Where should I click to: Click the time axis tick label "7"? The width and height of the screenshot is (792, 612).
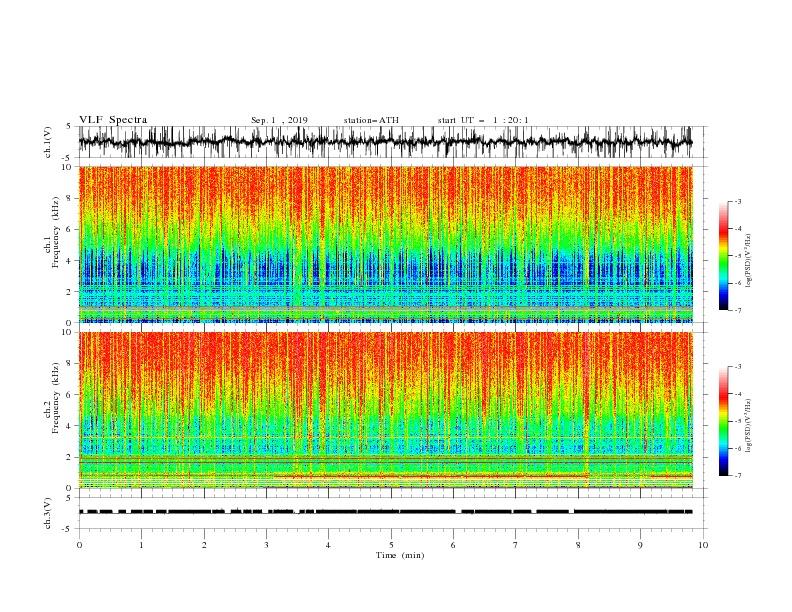[x=516, y=545]
